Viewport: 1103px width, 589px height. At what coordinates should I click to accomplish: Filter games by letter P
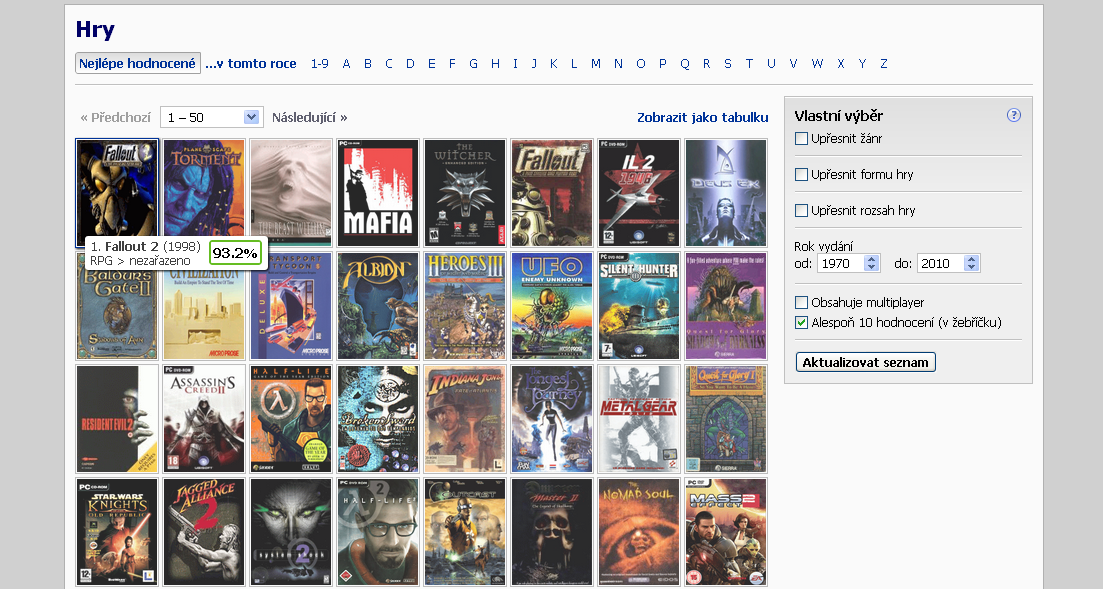[x=663, y=63]
